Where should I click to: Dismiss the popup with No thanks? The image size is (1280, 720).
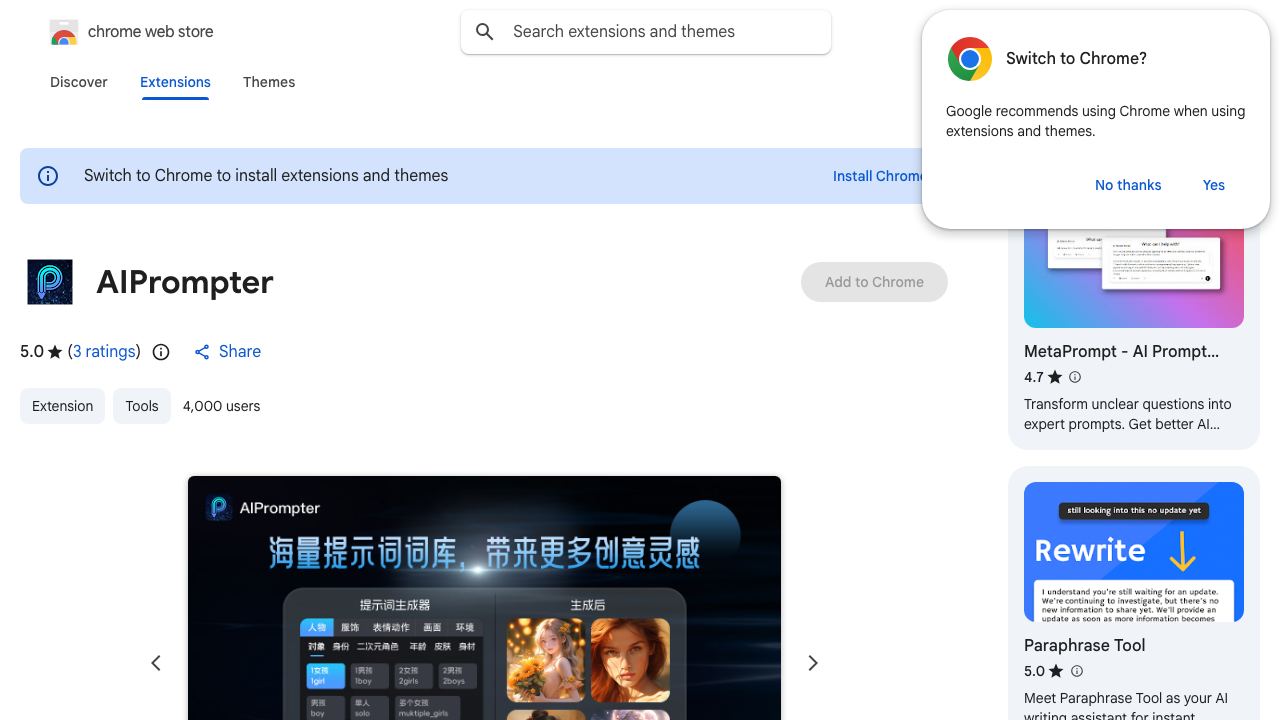pyautogui.click(x=1128, y=185)
